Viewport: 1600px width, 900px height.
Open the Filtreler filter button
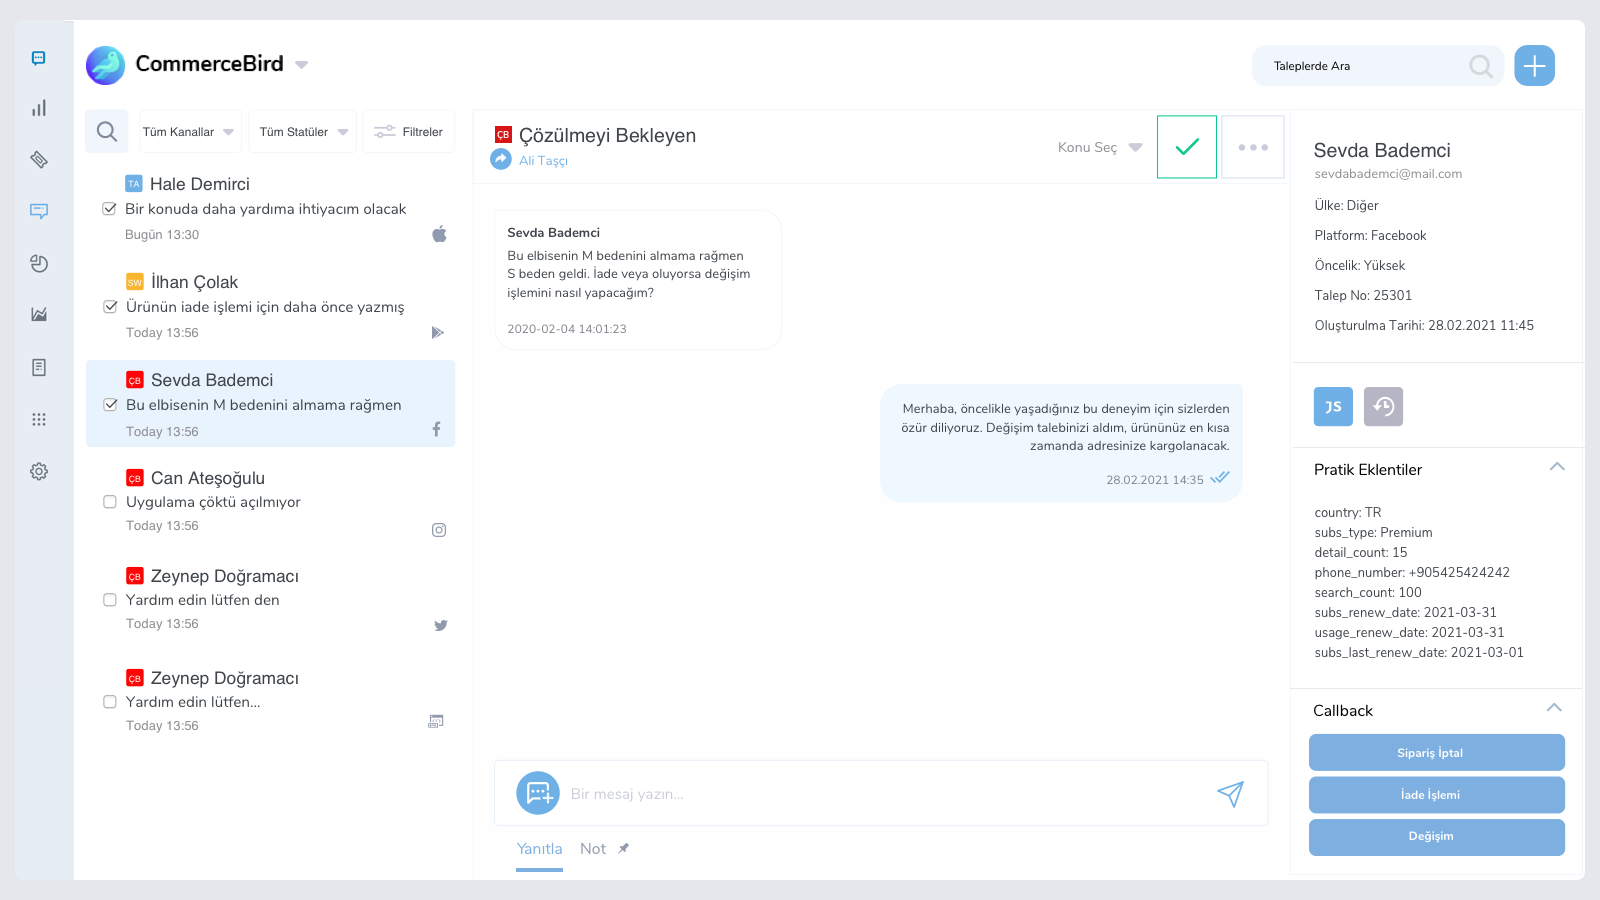[x=409, y=132]
